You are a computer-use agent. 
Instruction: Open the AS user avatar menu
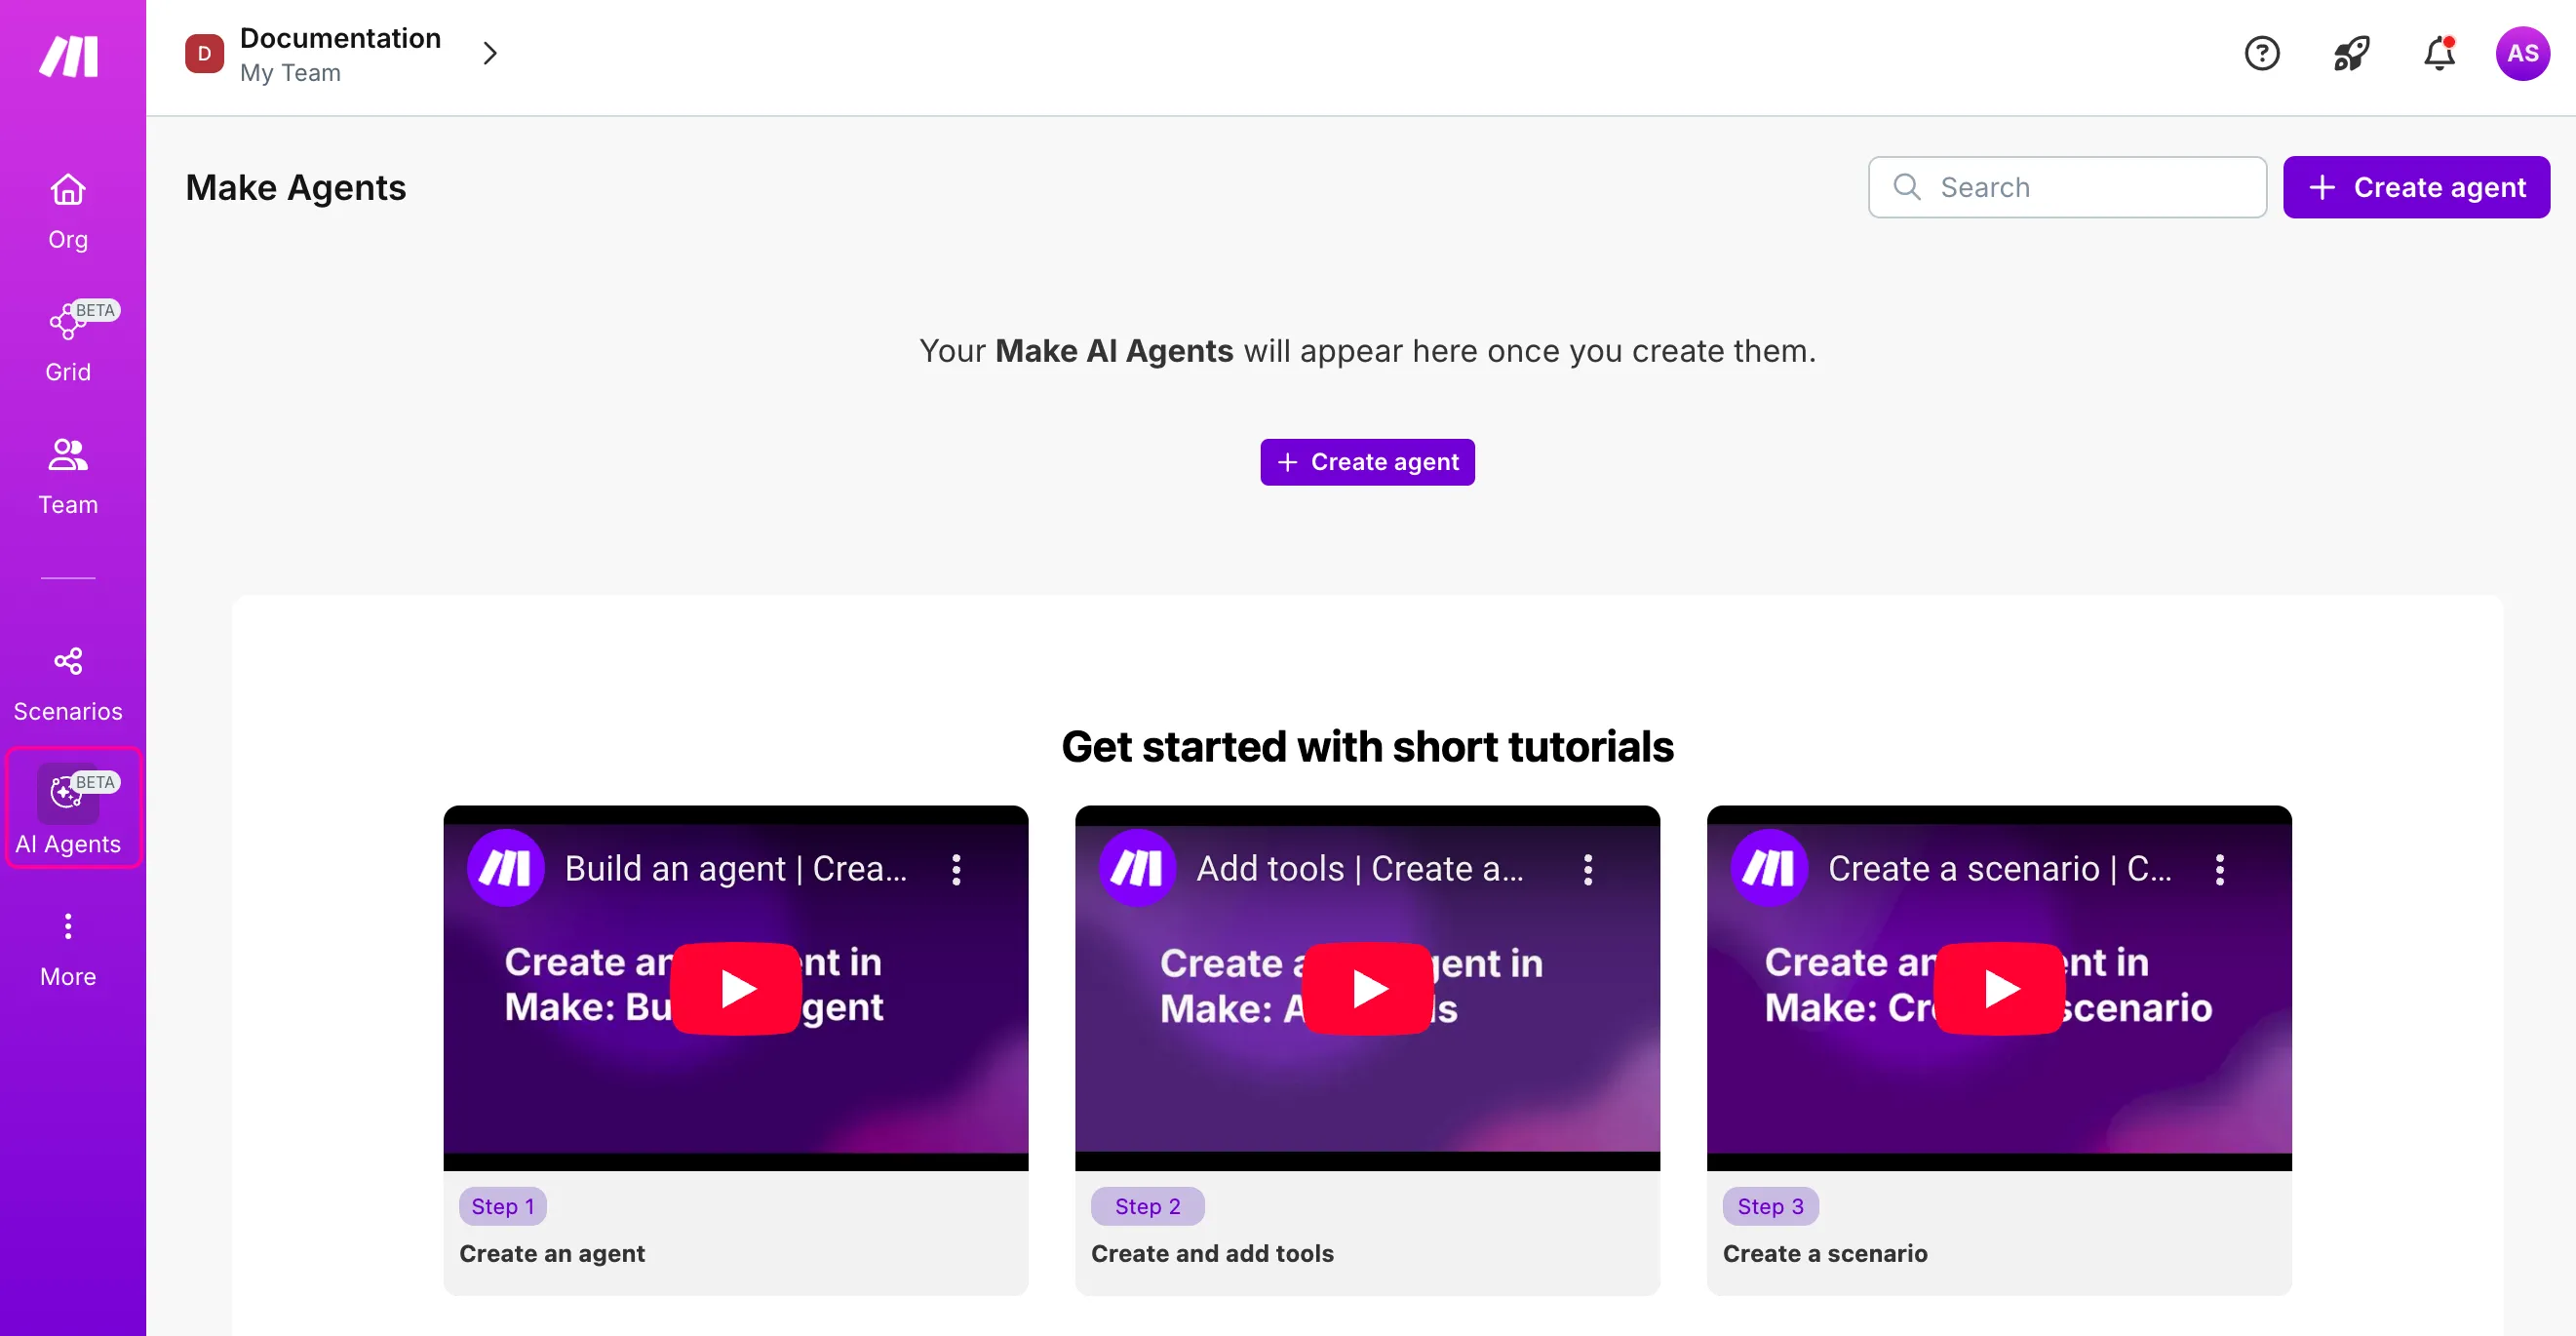pyautogui.click(x=2522, y=53)
